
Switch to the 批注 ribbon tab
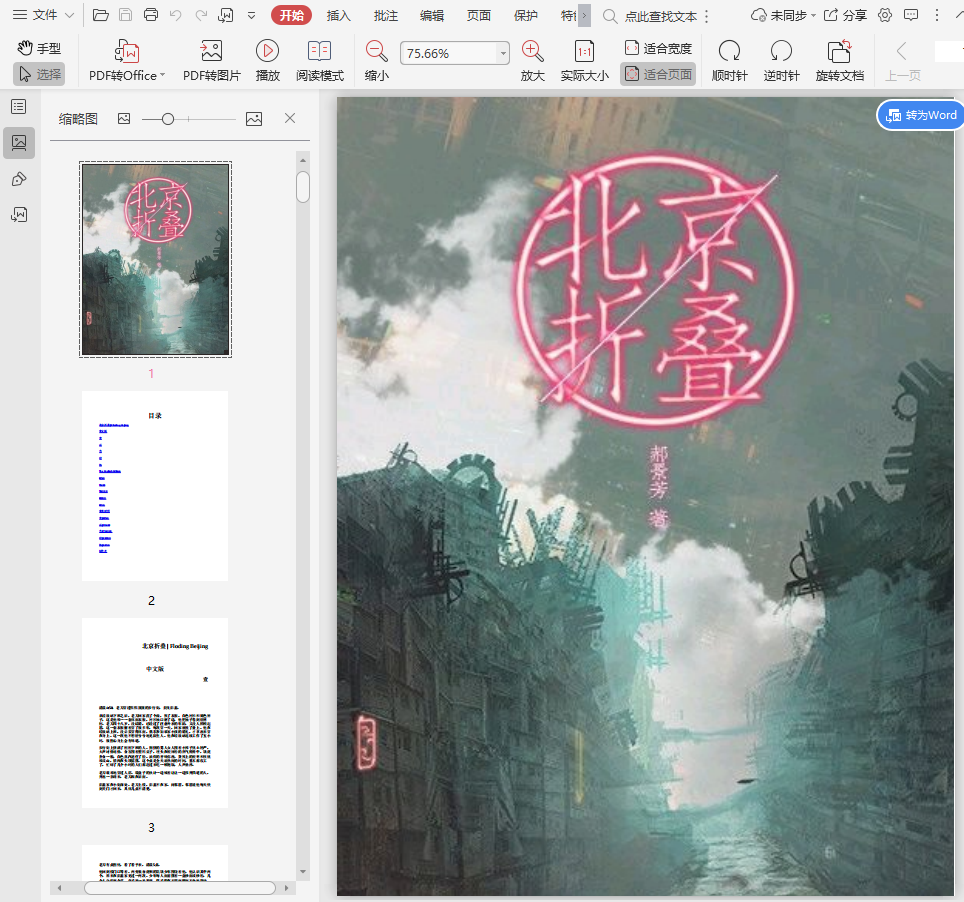coord(385,15)
